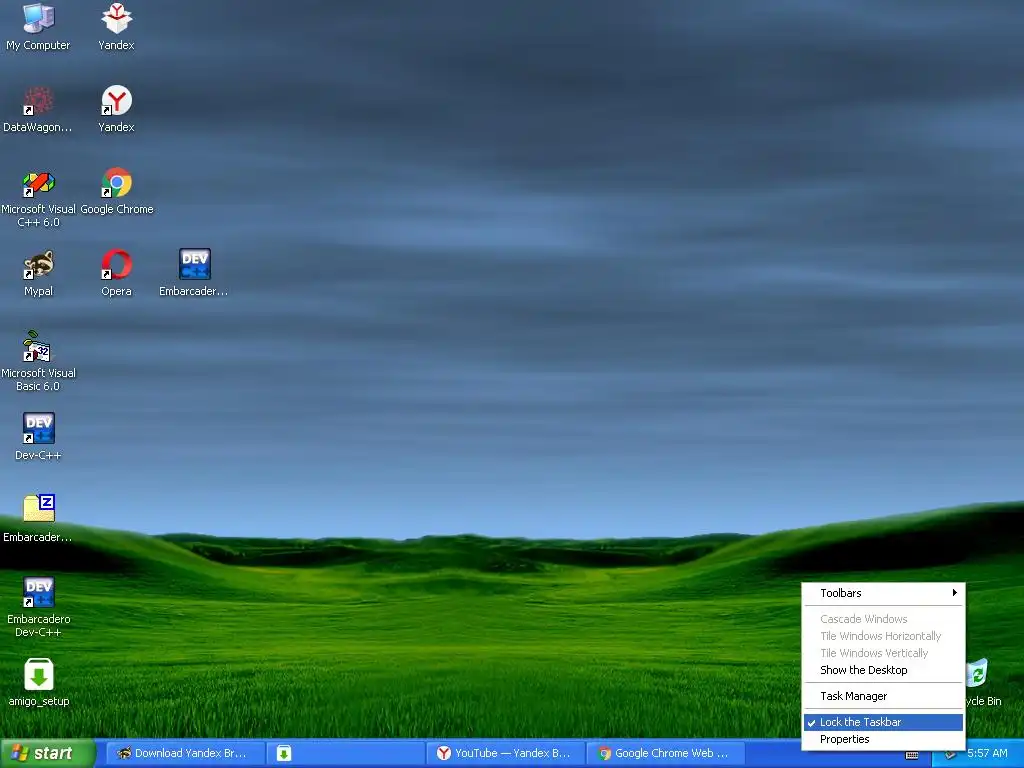Screen dimensions: 1024x768
Task: Switch to YouTube — Yandex B... taskbar window
Action: tap(505, 754)
